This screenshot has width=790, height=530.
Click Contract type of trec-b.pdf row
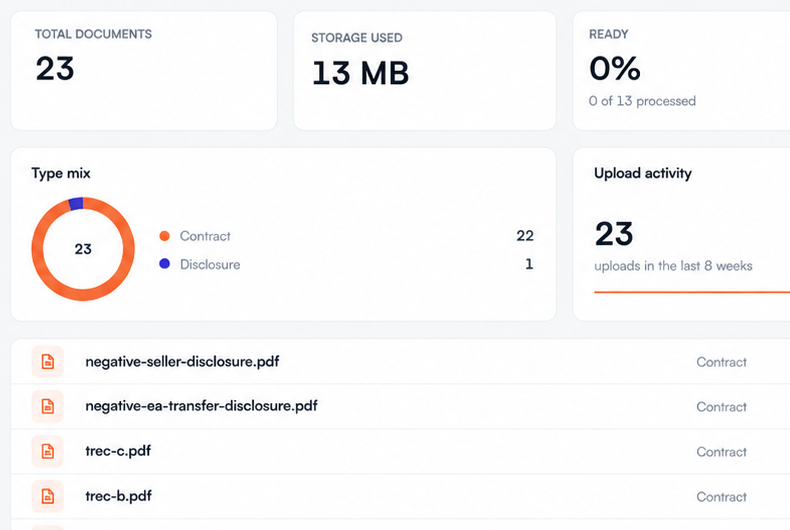[x=721, y=497]
